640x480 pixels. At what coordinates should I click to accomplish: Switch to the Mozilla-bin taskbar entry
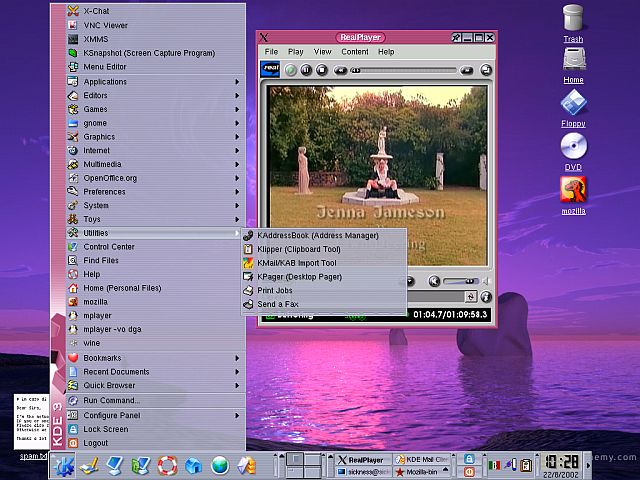(x=422, y=471)
